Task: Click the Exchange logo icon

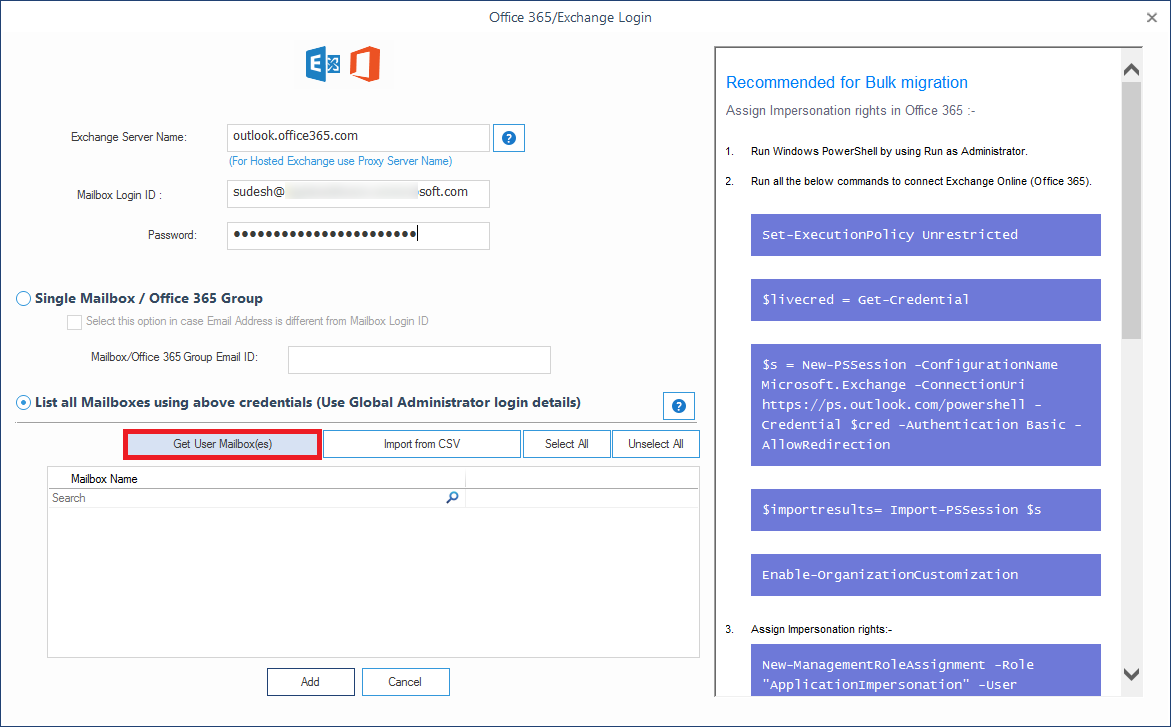Action: click(x=323, y=64)
